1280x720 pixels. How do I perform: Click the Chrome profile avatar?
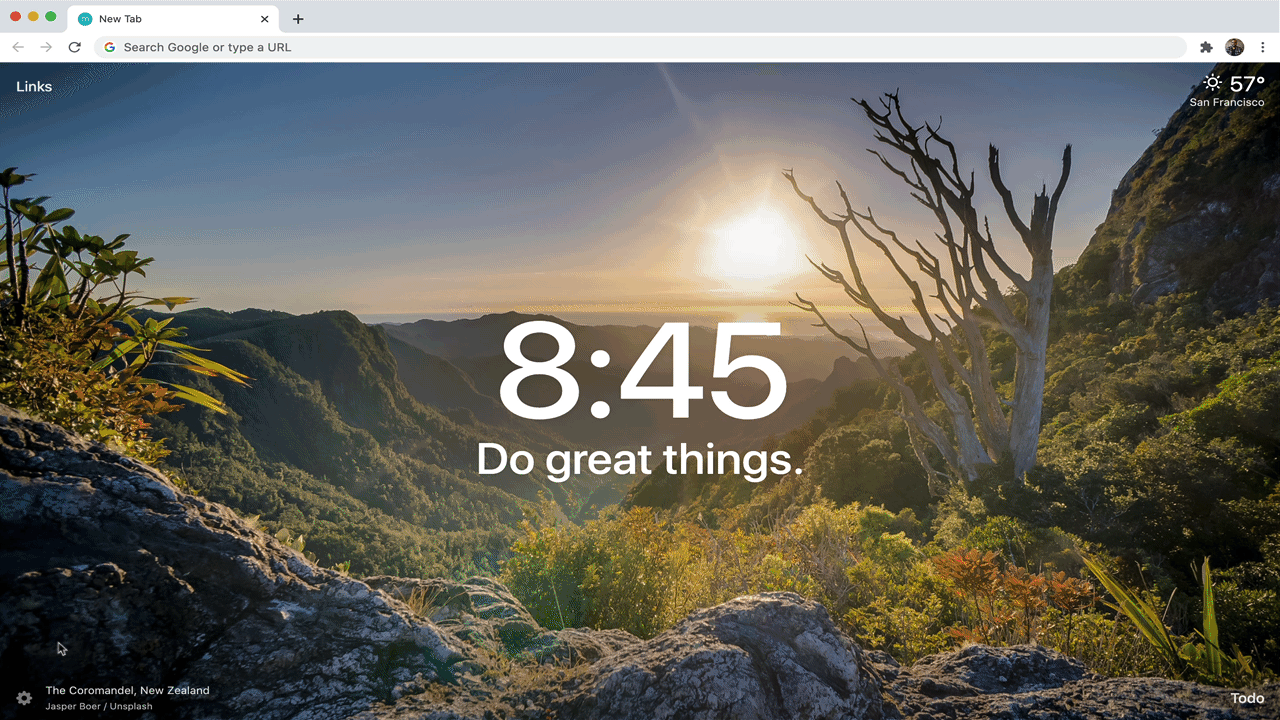pyautogui.click(x=1234, y=47)
